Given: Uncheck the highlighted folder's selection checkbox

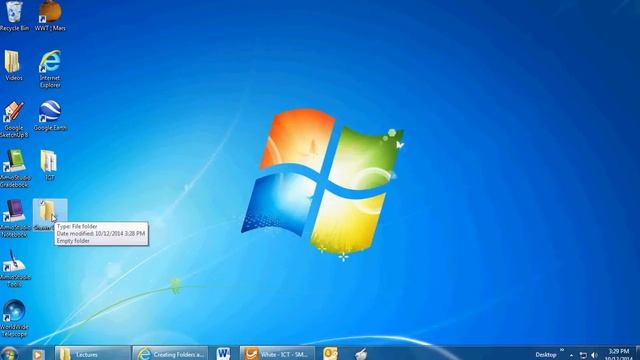Looking at the screenshot, I should [x=42, y=203].
